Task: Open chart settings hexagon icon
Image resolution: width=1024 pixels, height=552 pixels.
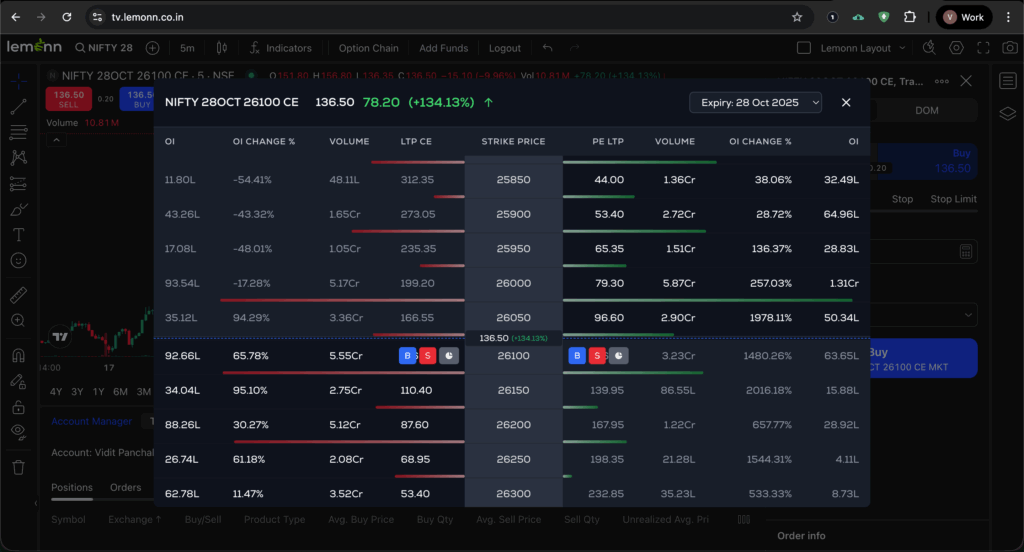Action: 956,48
